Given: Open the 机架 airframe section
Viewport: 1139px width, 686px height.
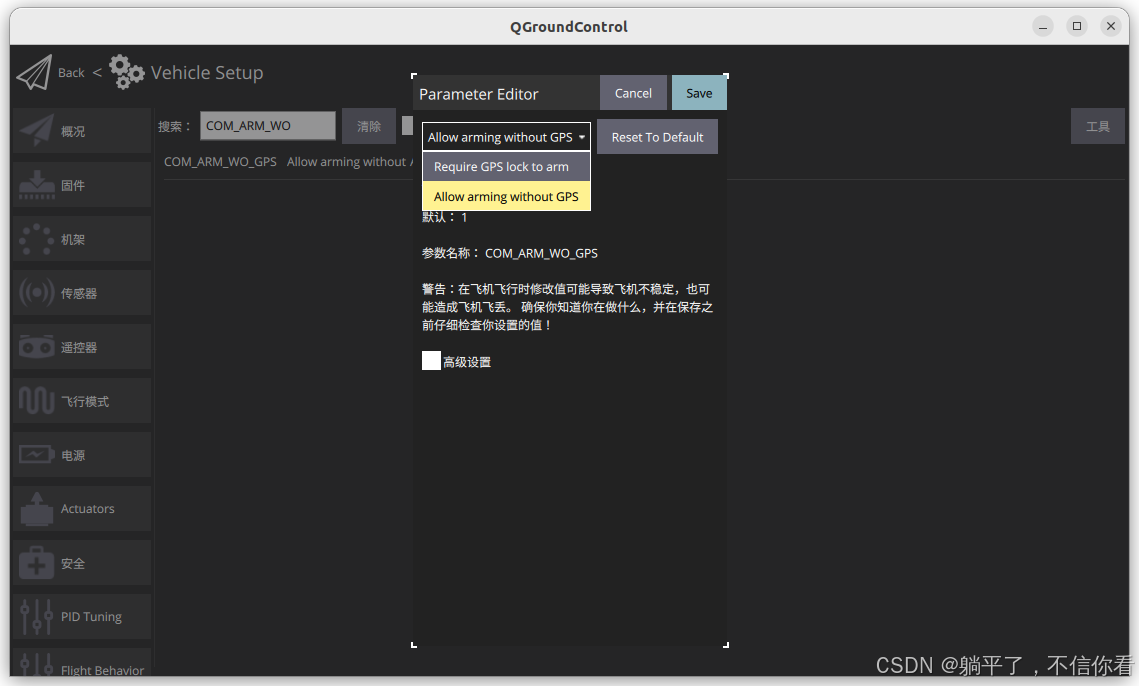Looking at the screenshot, I should pos(81,239).
